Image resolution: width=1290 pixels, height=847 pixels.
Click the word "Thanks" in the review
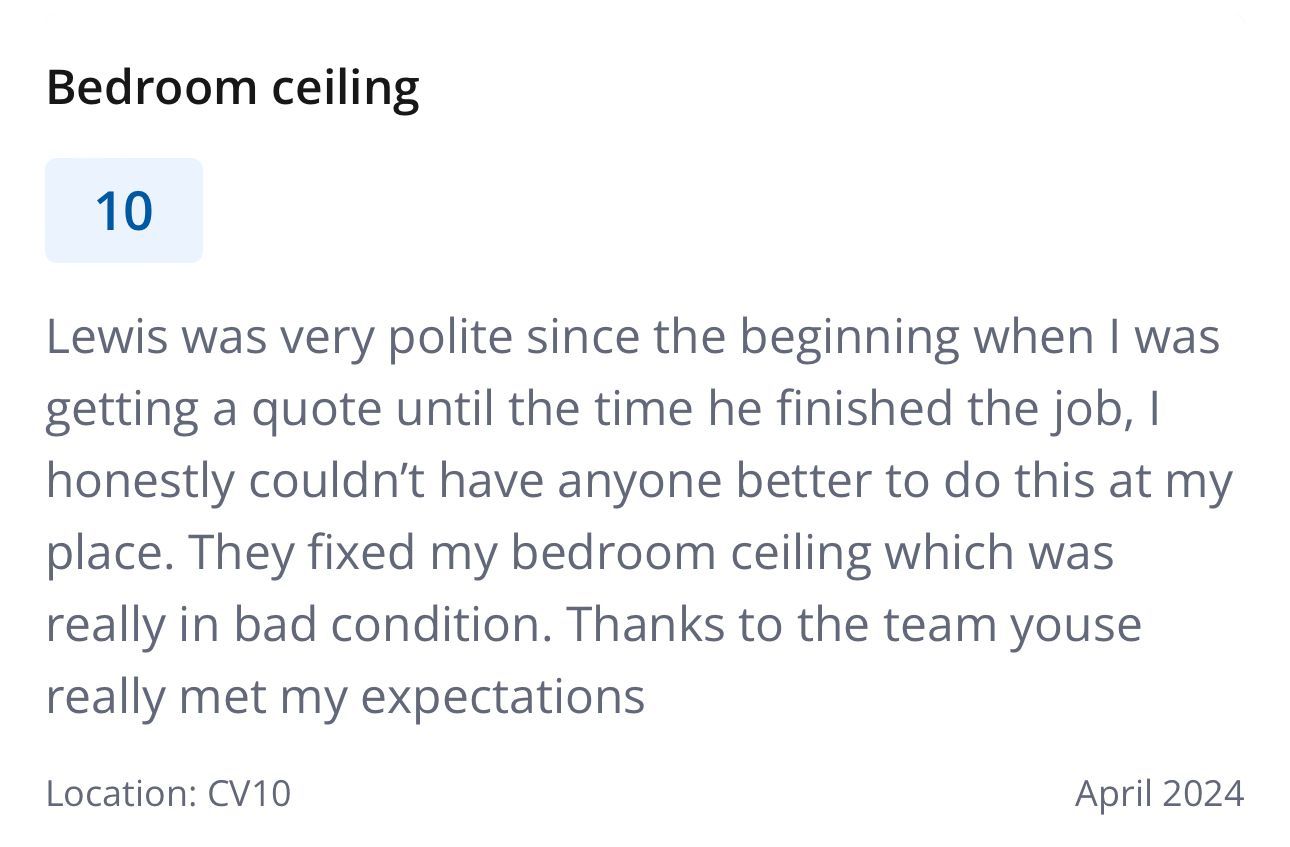pos(646,625)
